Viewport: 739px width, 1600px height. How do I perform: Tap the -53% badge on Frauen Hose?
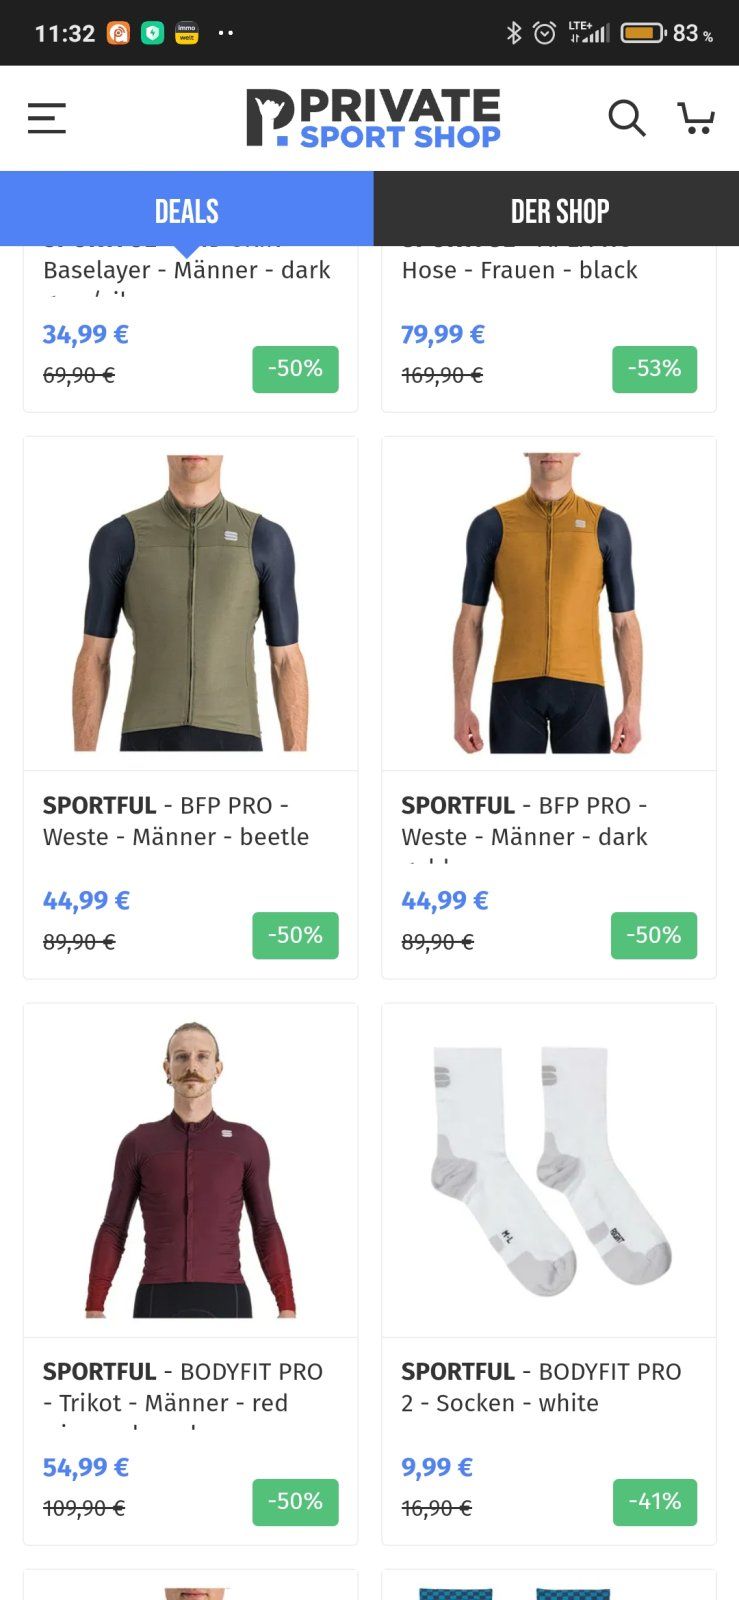[654, 369]
